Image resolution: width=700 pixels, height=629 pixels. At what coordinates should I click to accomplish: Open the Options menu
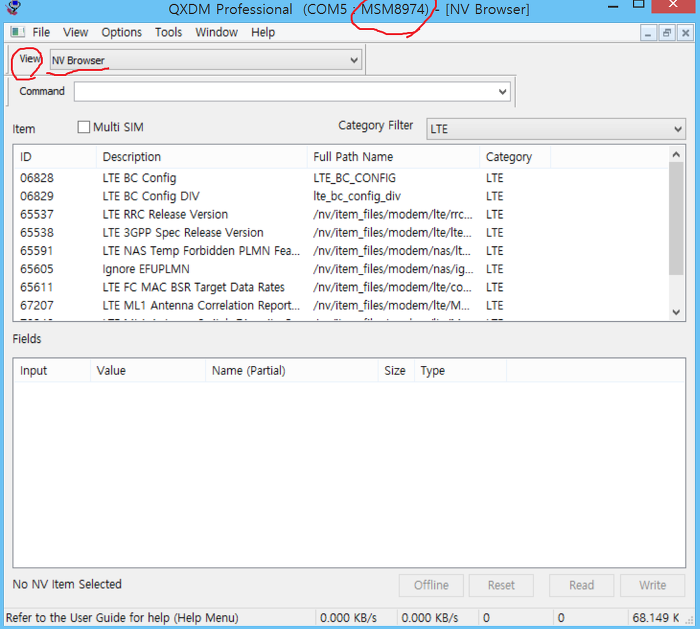pyautogui.click(x=121, y=33)
